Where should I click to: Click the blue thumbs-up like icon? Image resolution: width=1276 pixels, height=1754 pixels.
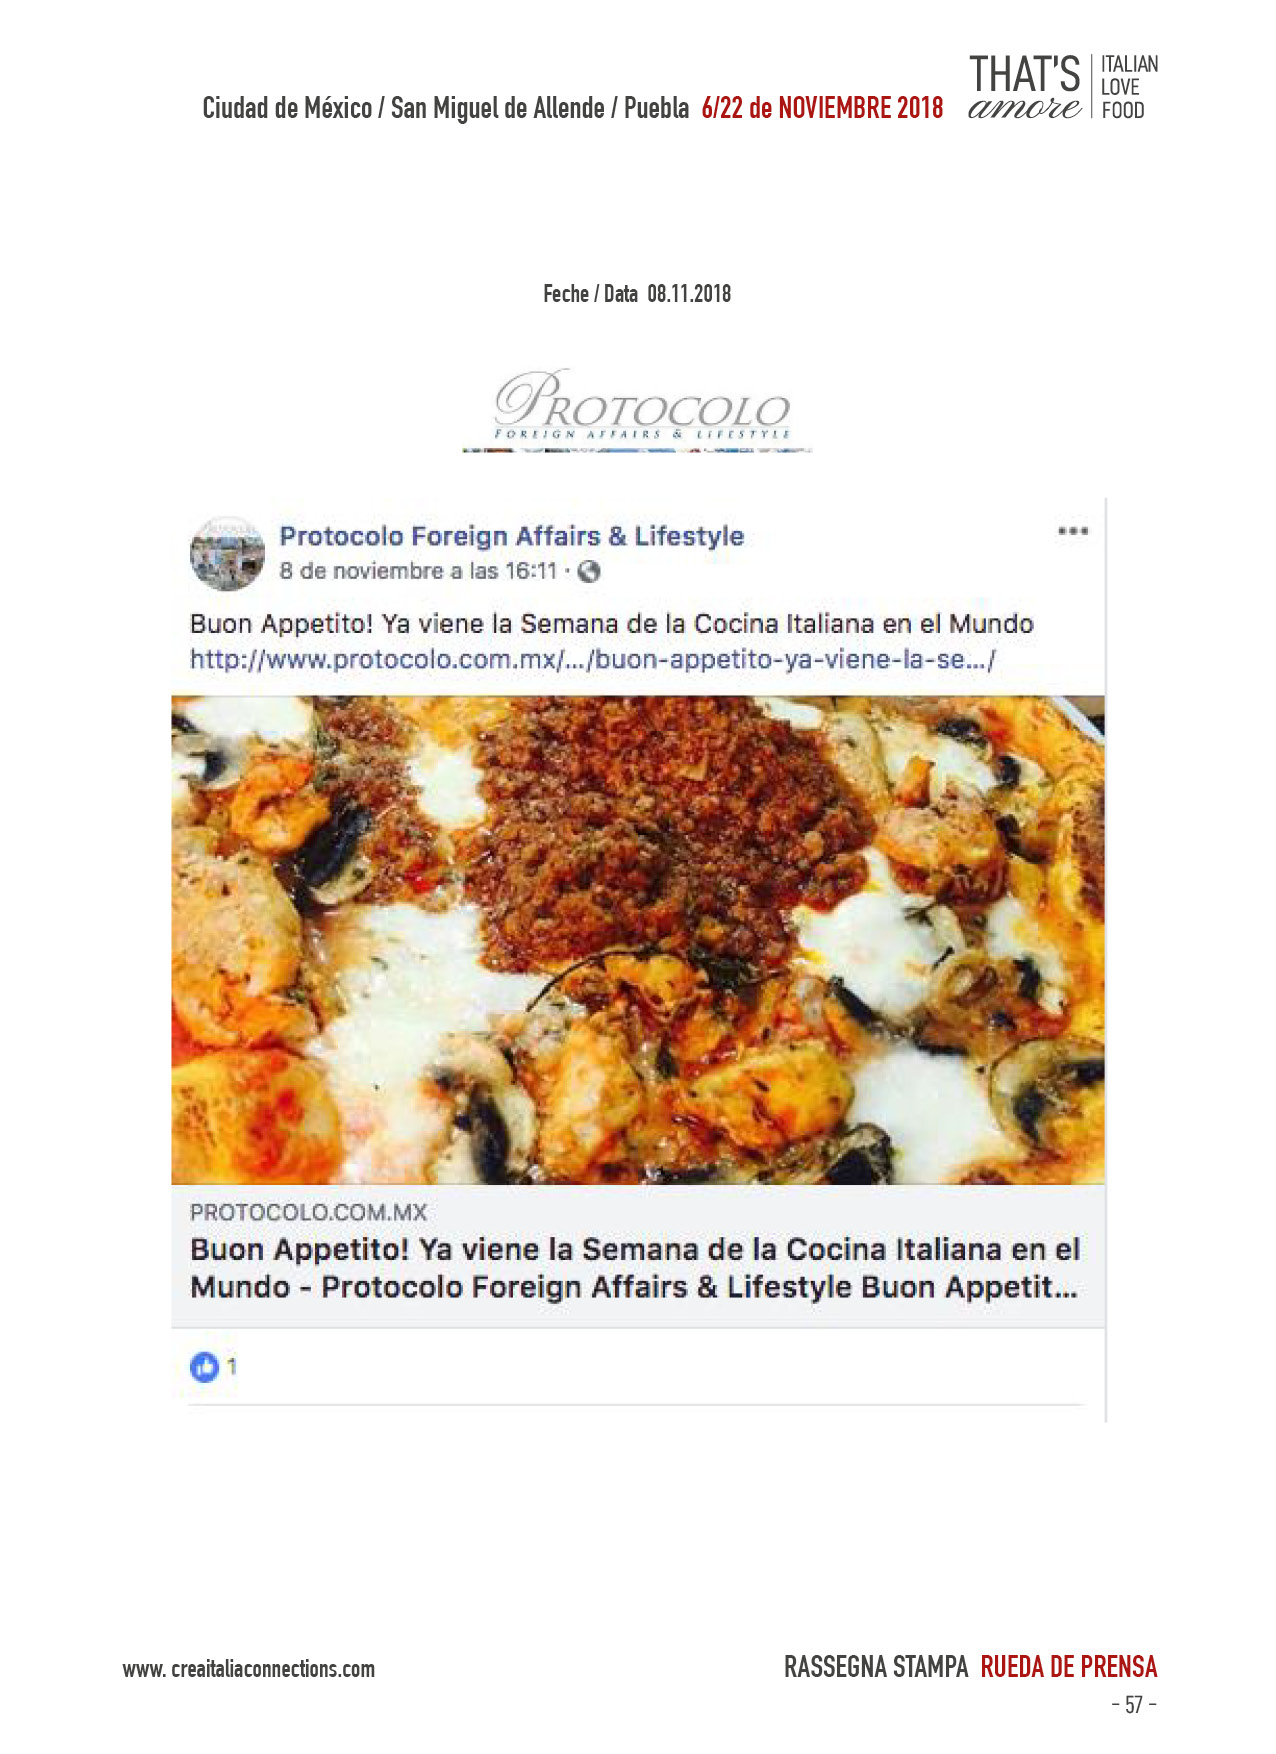click(204, 1367)
